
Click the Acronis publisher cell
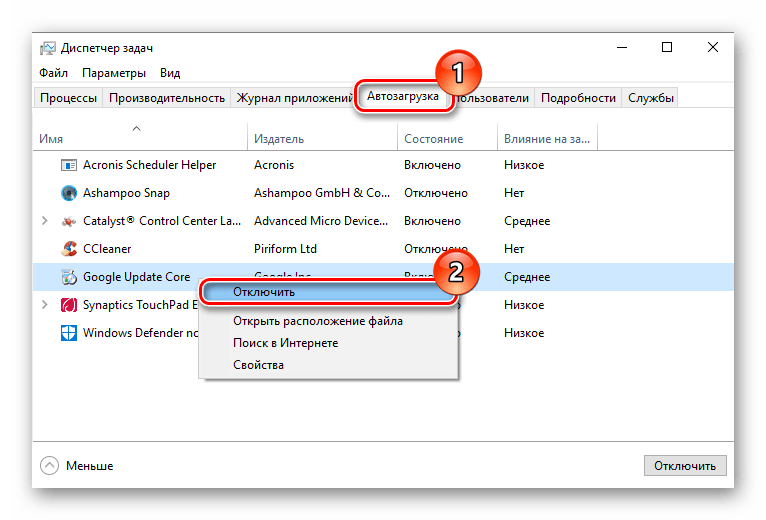click(274, 165)
